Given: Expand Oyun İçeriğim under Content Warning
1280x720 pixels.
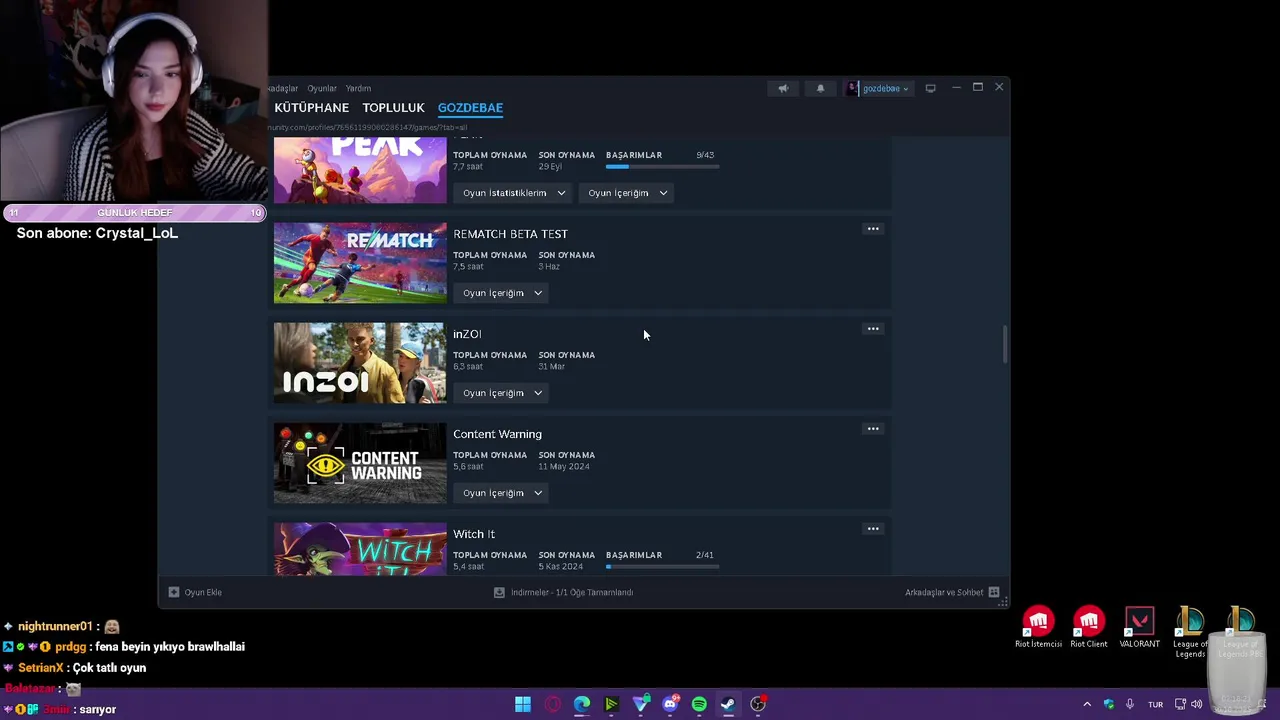Looking at the screenshot, I should [502, 493].
